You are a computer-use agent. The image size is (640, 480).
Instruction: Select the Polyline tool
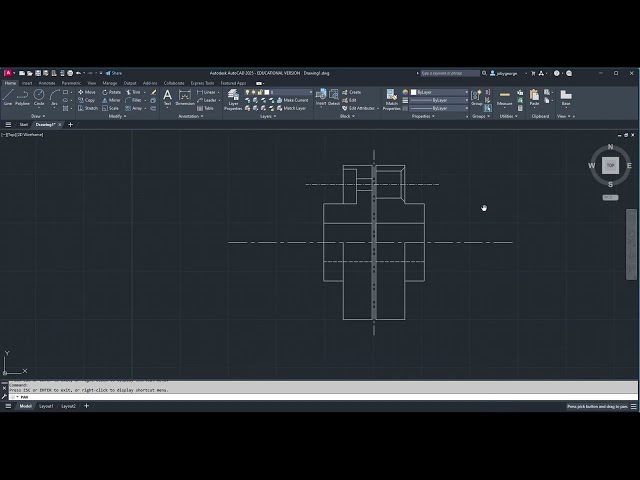pyautogui.click(x=22, y=97)
